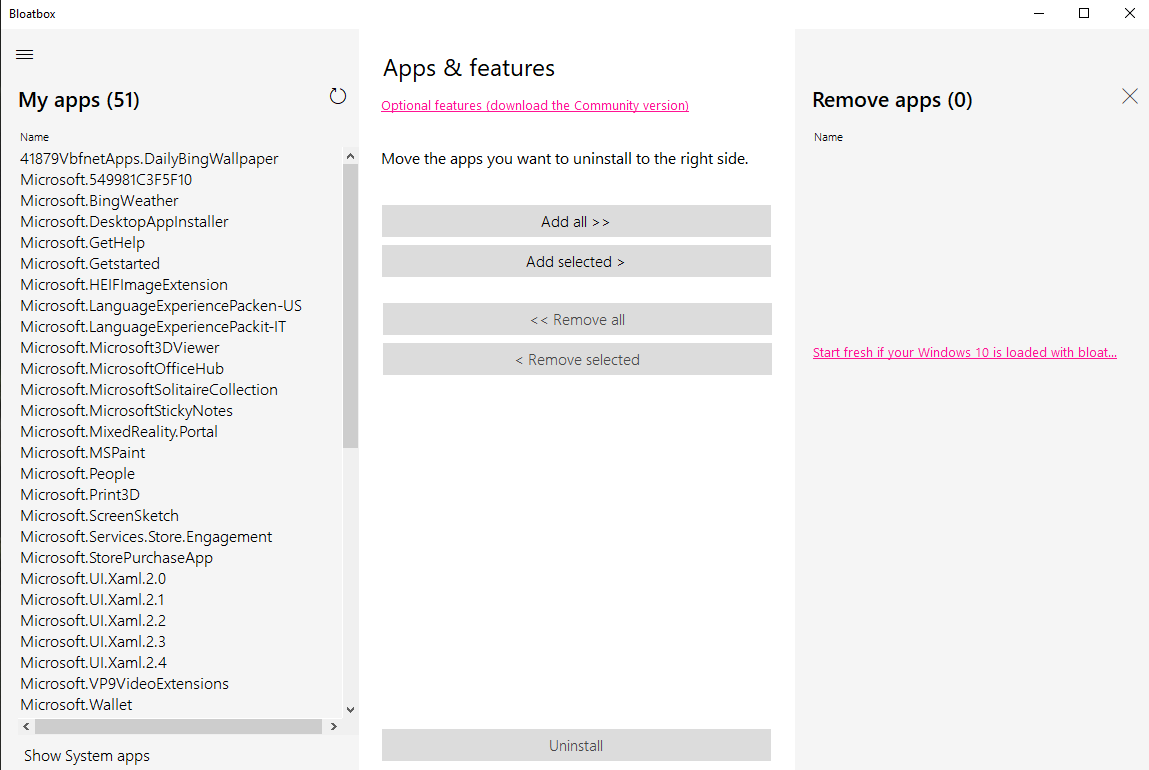Viewport: 1149px width, 770px height.
Task: Select Microsoft.GetHelp app
Action: (83, 243)
